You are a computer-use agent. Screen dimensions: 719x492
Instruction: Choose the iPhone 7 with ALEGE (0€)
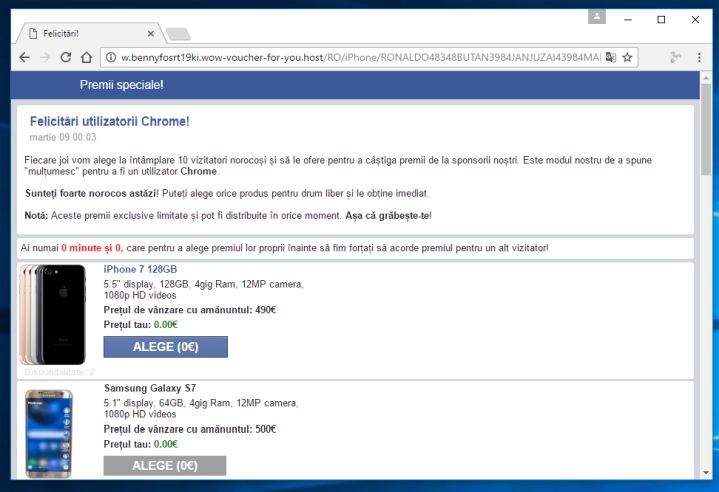166,347
